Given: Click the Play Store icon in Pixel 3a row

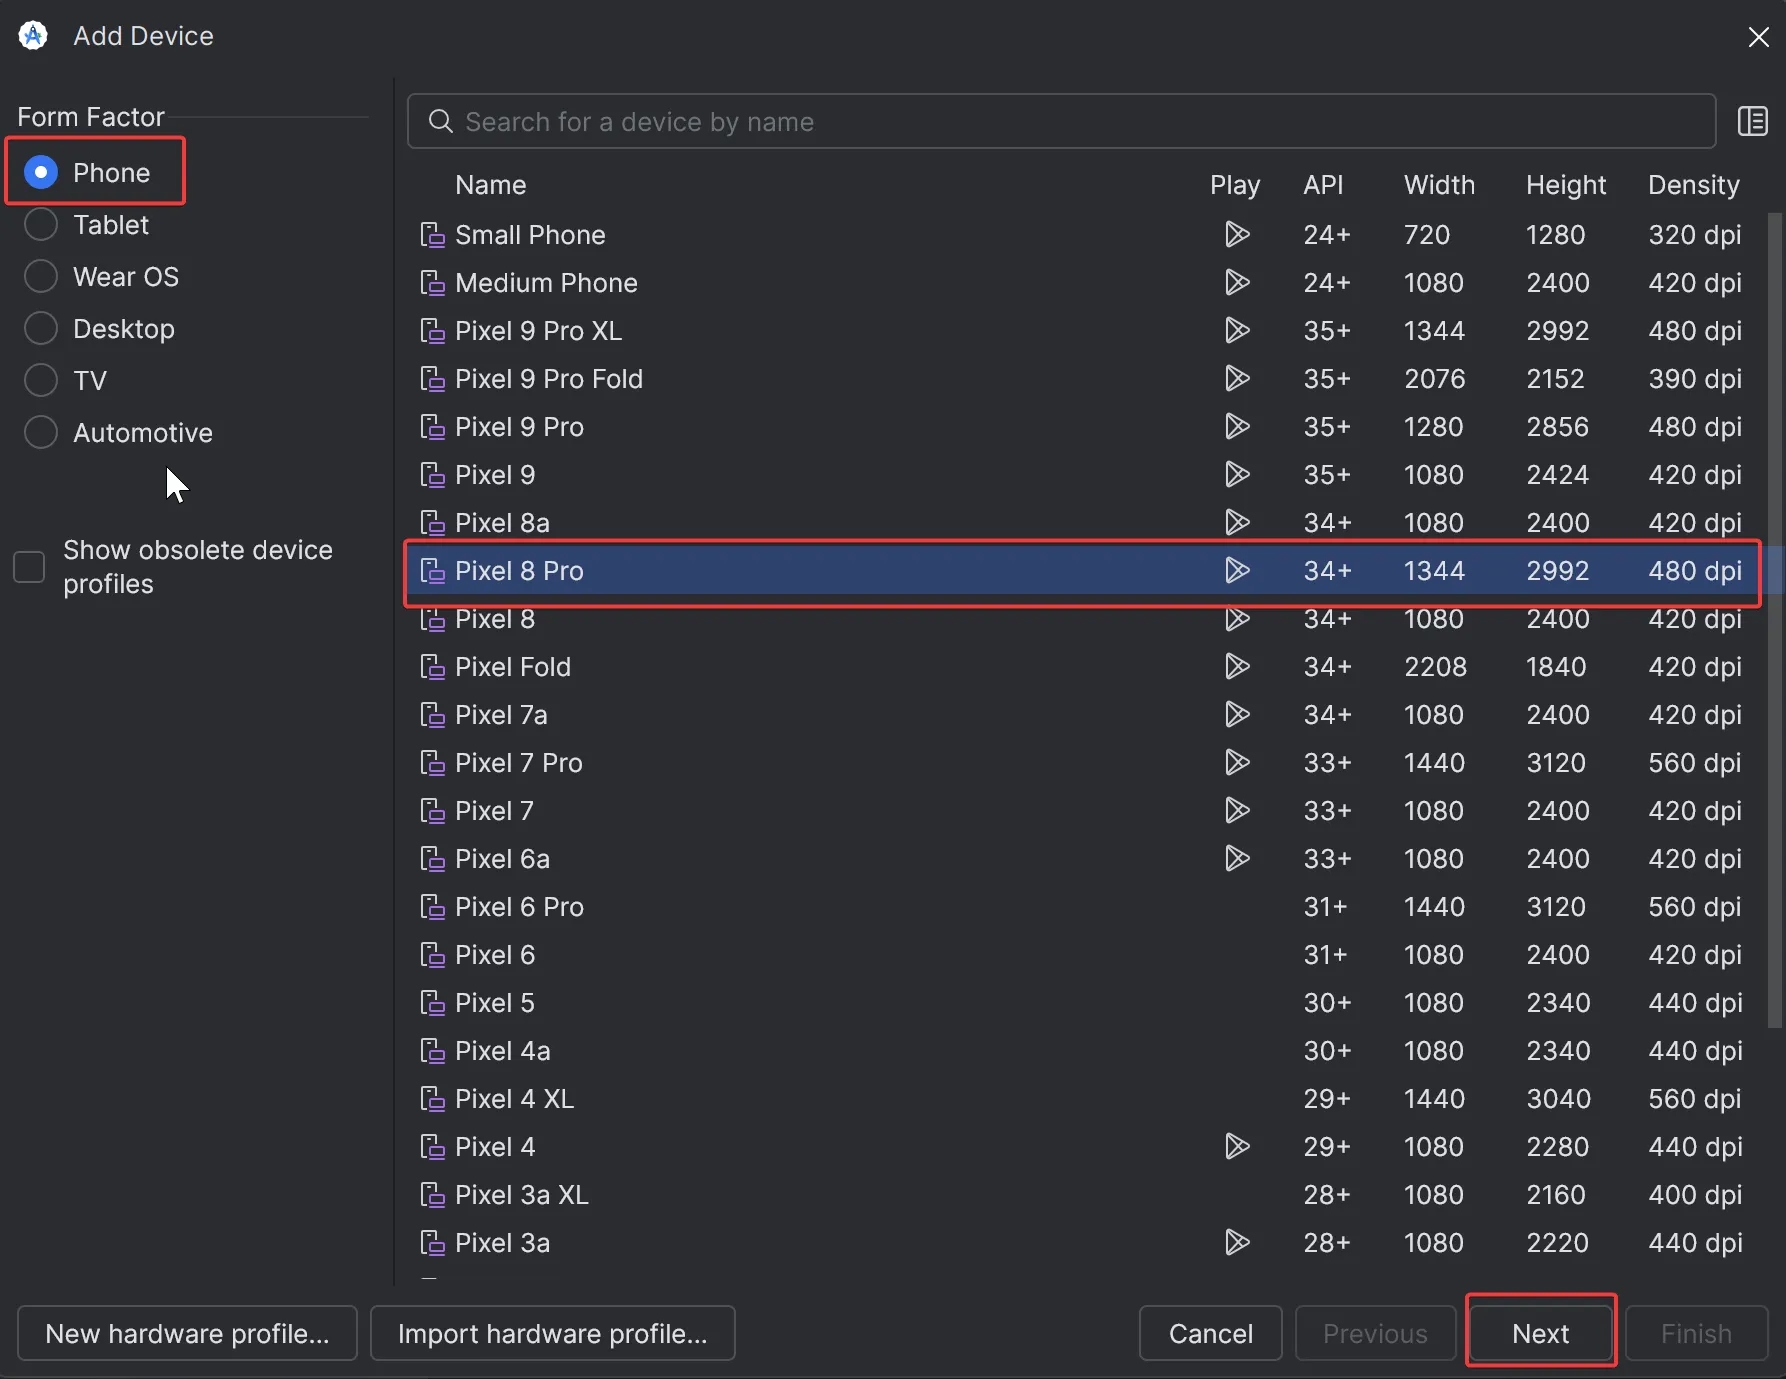Looking at the screenshot, I should click(1237, 1243).
